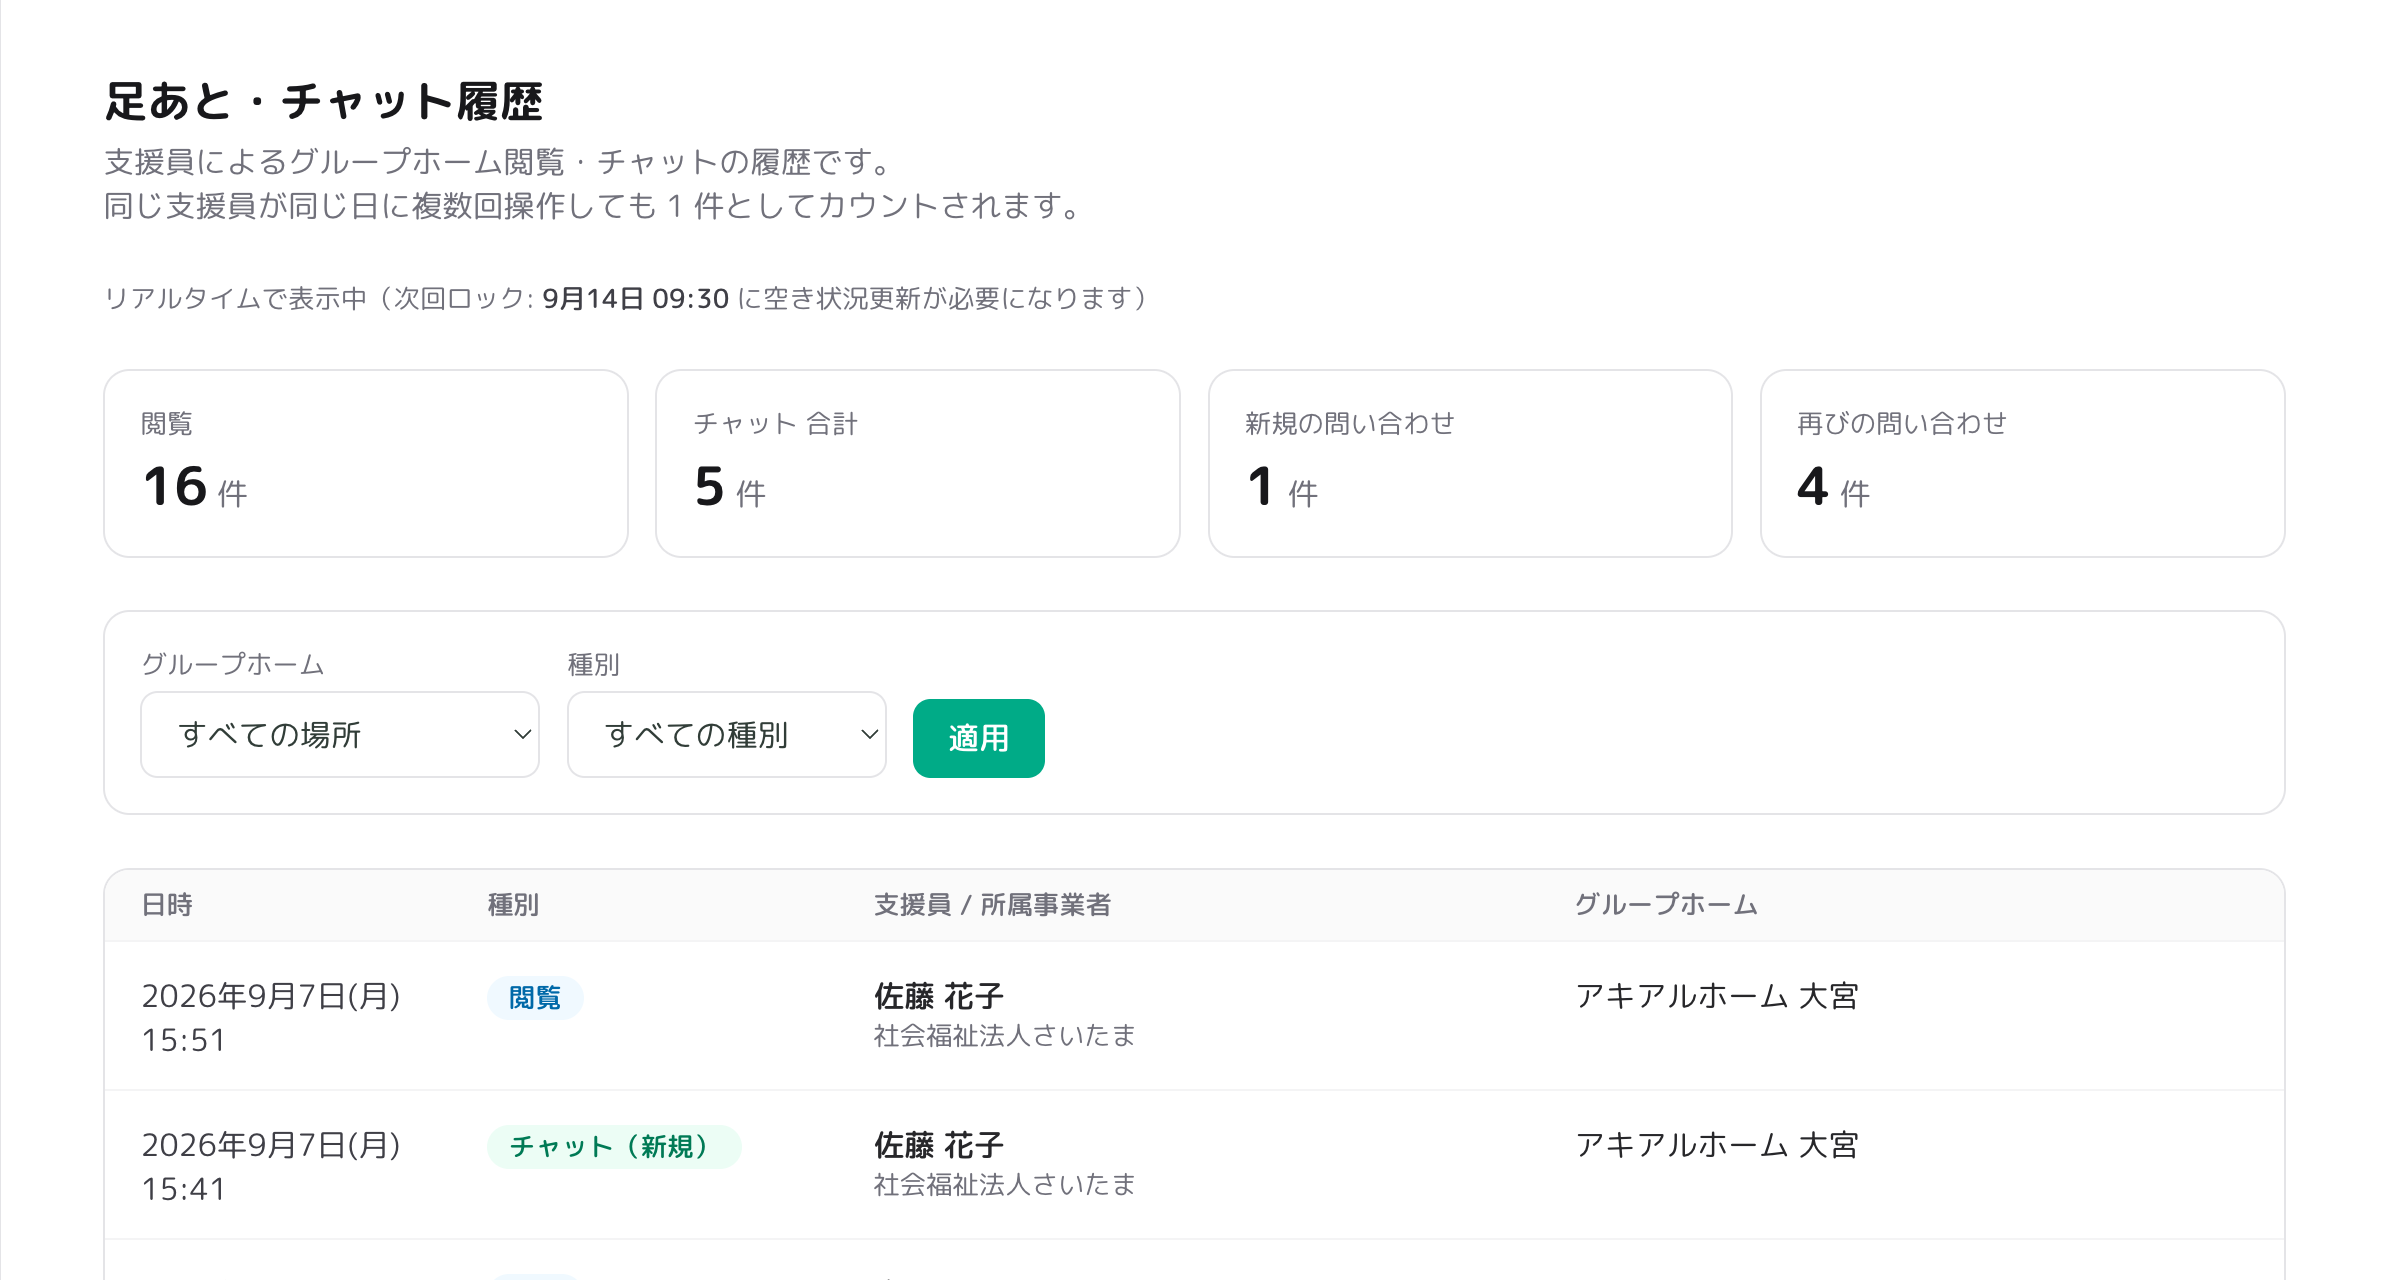
Task: Click 佐藤 花子 in the 15:41 row
Action: 938,1145
